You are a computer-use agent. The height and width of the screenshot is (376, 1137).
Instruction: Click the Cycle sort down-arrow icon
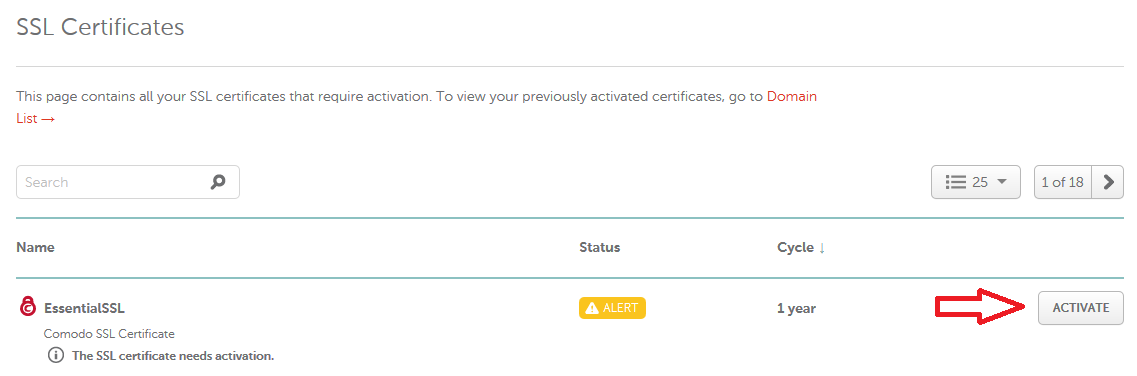822,248
